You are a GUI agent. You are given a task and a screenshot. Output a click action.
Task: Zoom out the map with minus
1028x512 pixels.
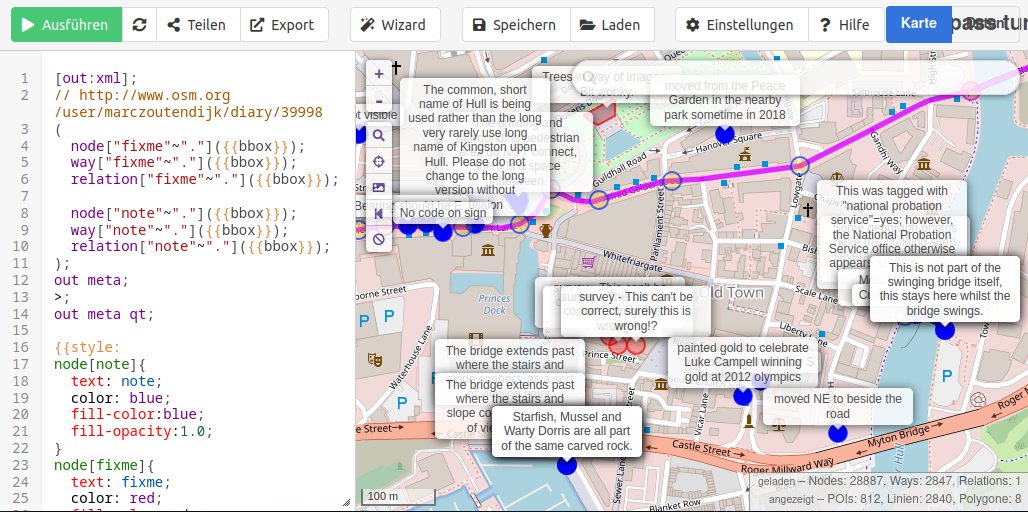tap(379, 101)
